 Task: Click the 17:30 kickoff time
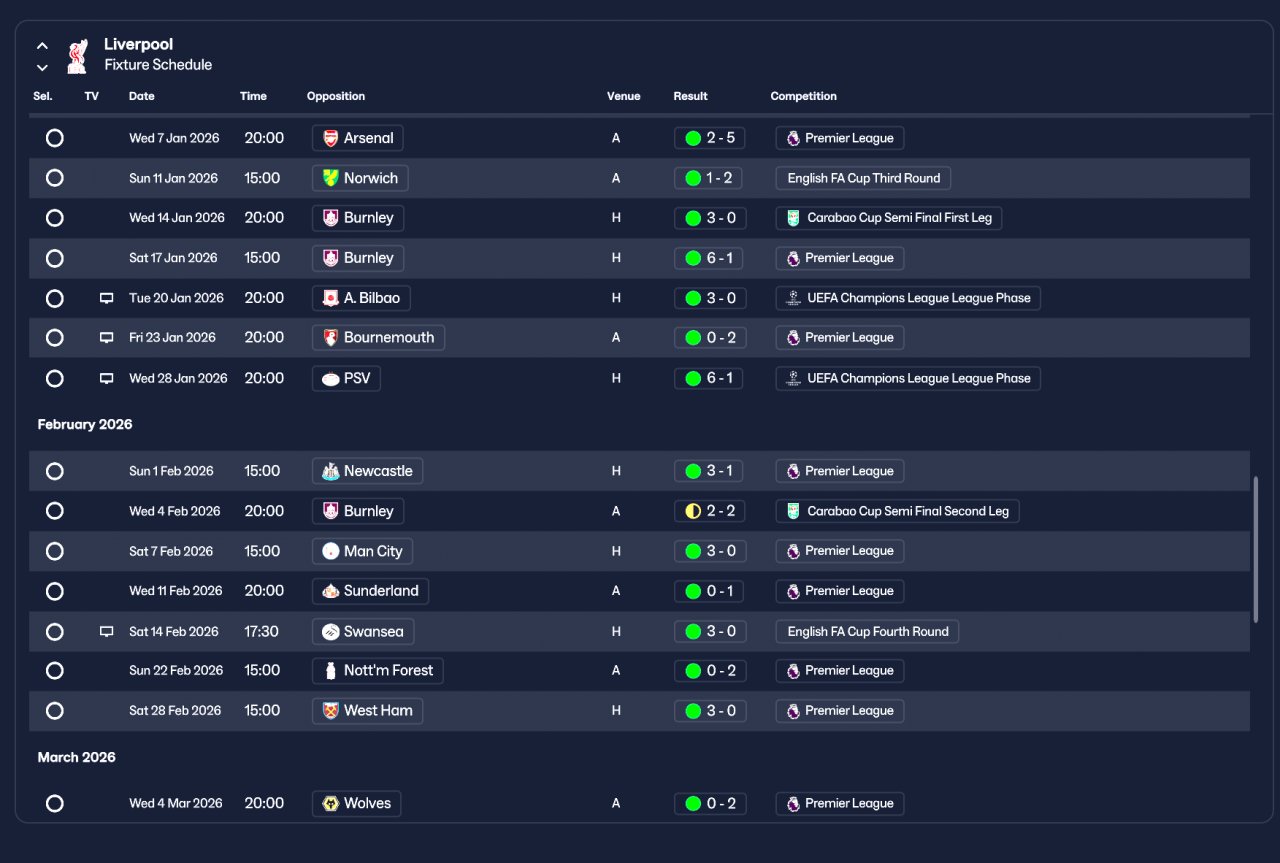pos(262,632)
